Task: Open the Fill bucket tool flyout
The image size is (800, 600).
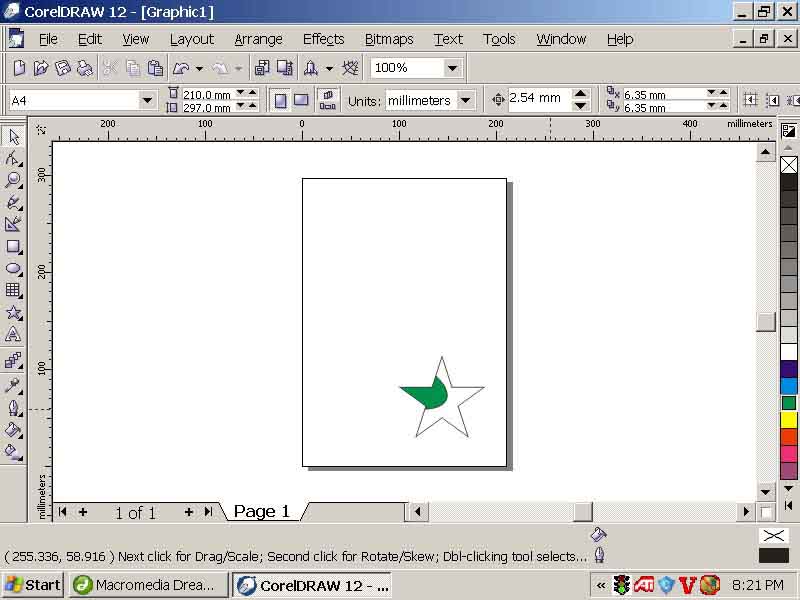Action: [x=13, y=430]
